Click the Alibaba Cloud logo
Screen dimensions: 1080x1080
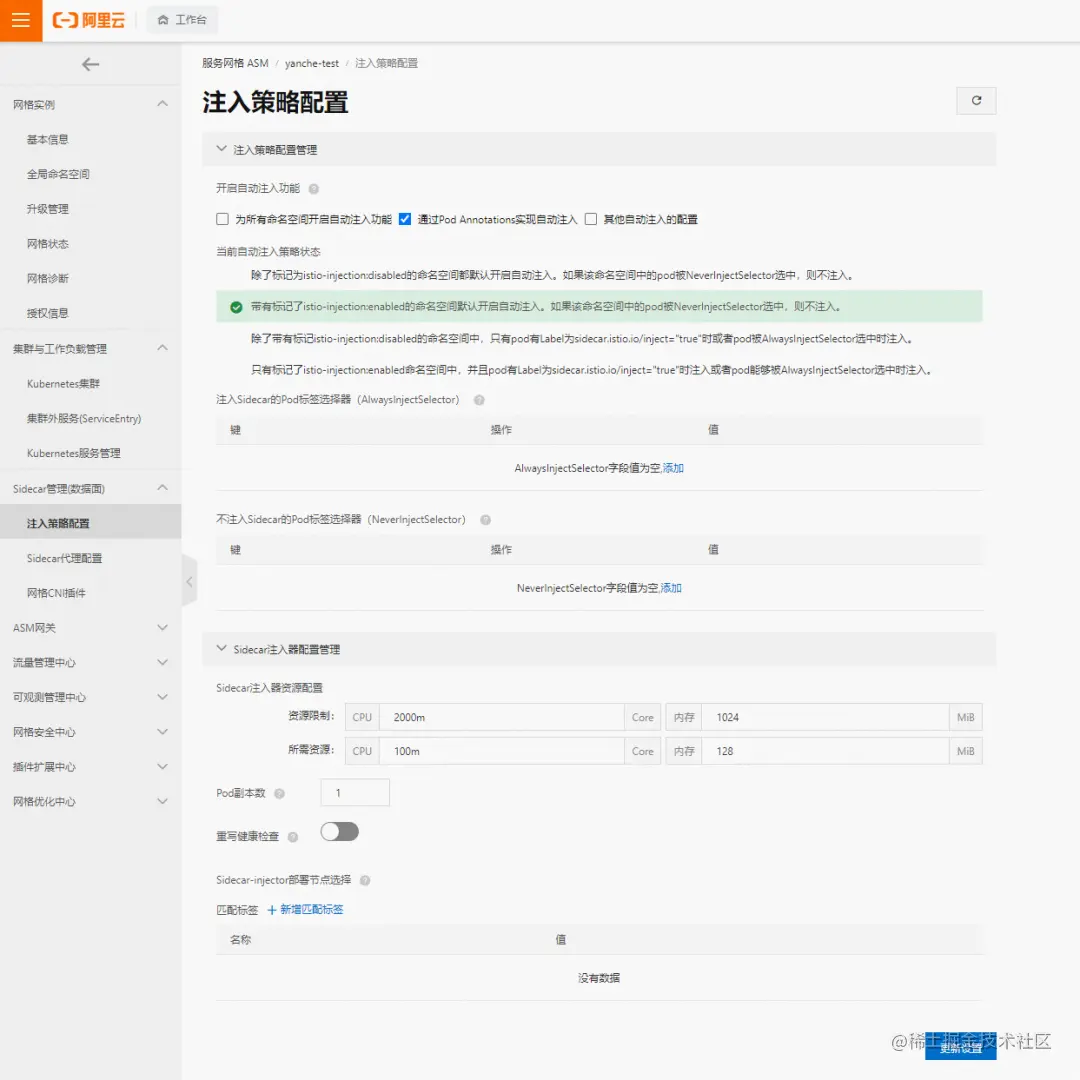pyautogui.click(x=89, y=21)
